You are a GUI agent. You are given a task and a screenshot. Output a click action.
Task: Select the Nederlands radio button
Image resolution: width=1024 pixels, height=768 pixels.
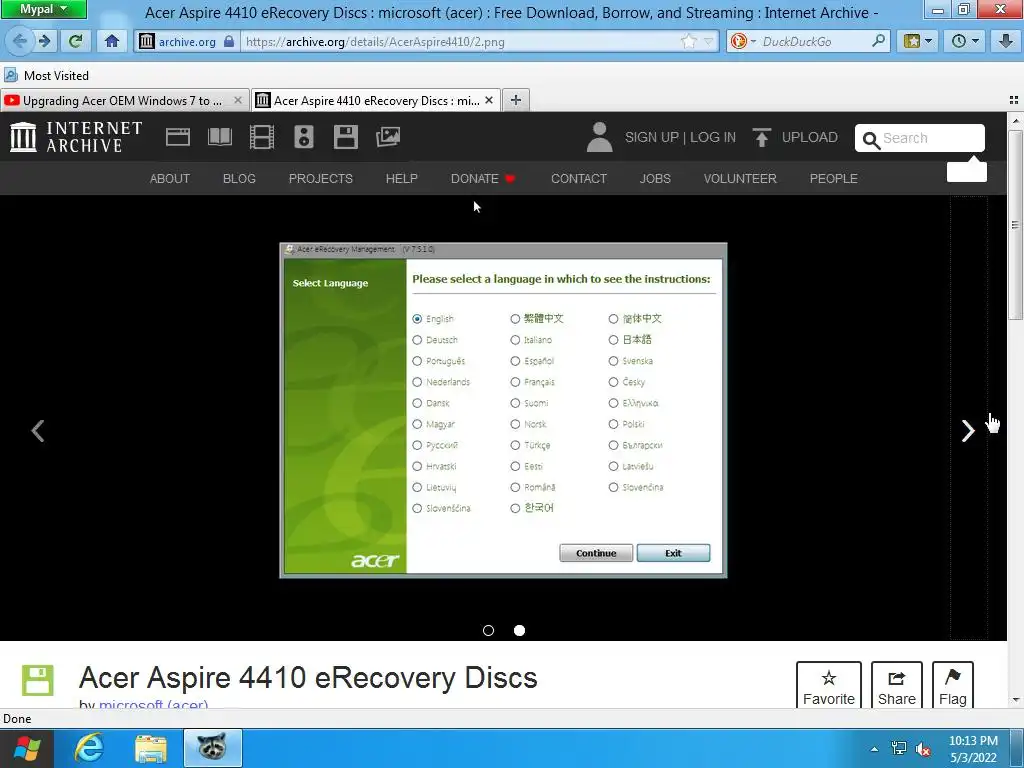417,382
